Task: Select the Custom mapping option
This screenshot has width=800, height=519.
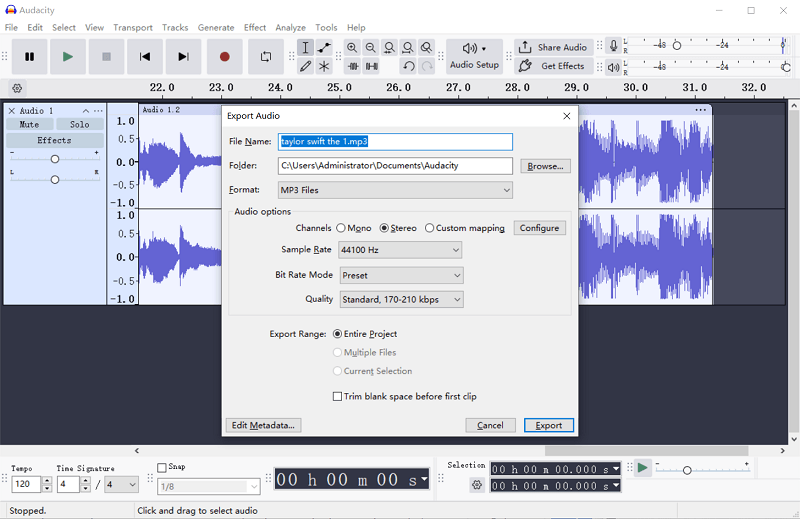Action: pyautogui.click(x=465, y=228)
